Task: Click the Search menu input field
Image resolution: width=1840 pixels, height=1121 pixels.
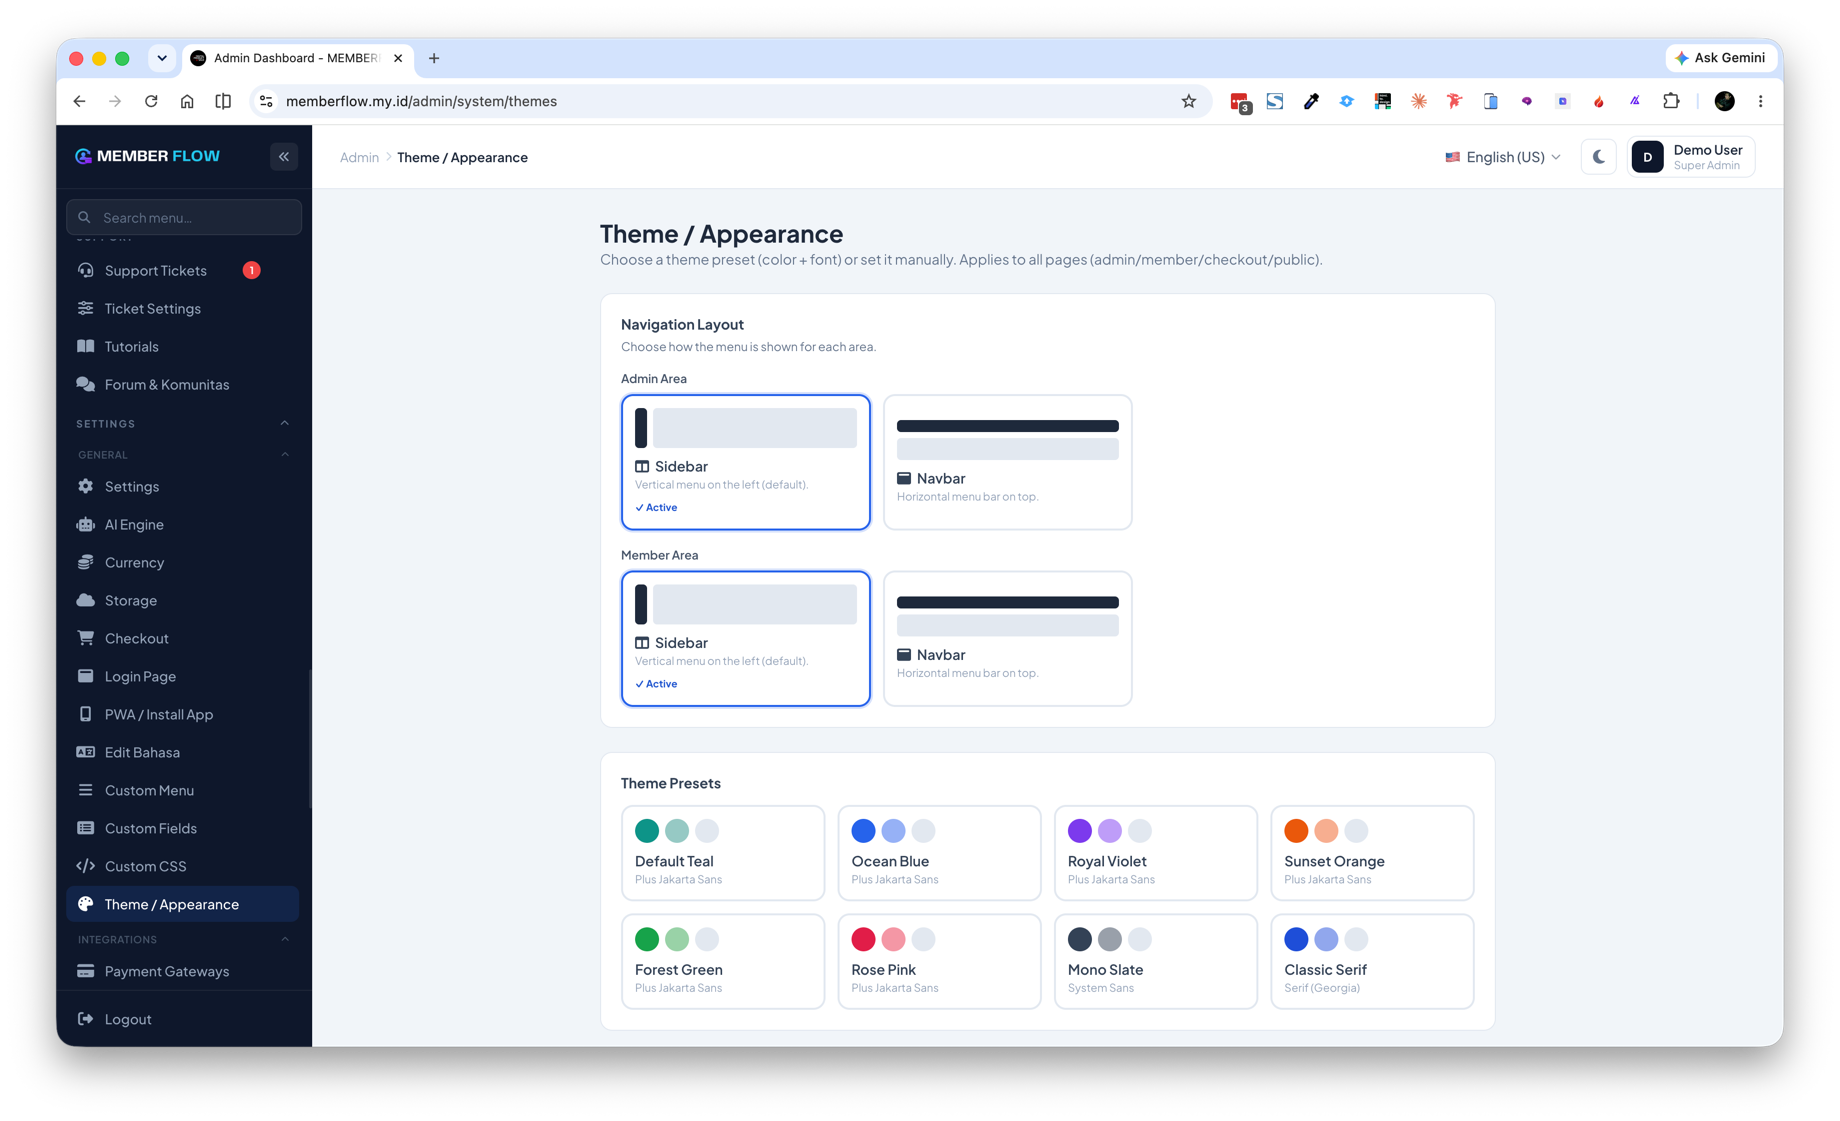Action: pyautogui.click(x=184, y=217)
